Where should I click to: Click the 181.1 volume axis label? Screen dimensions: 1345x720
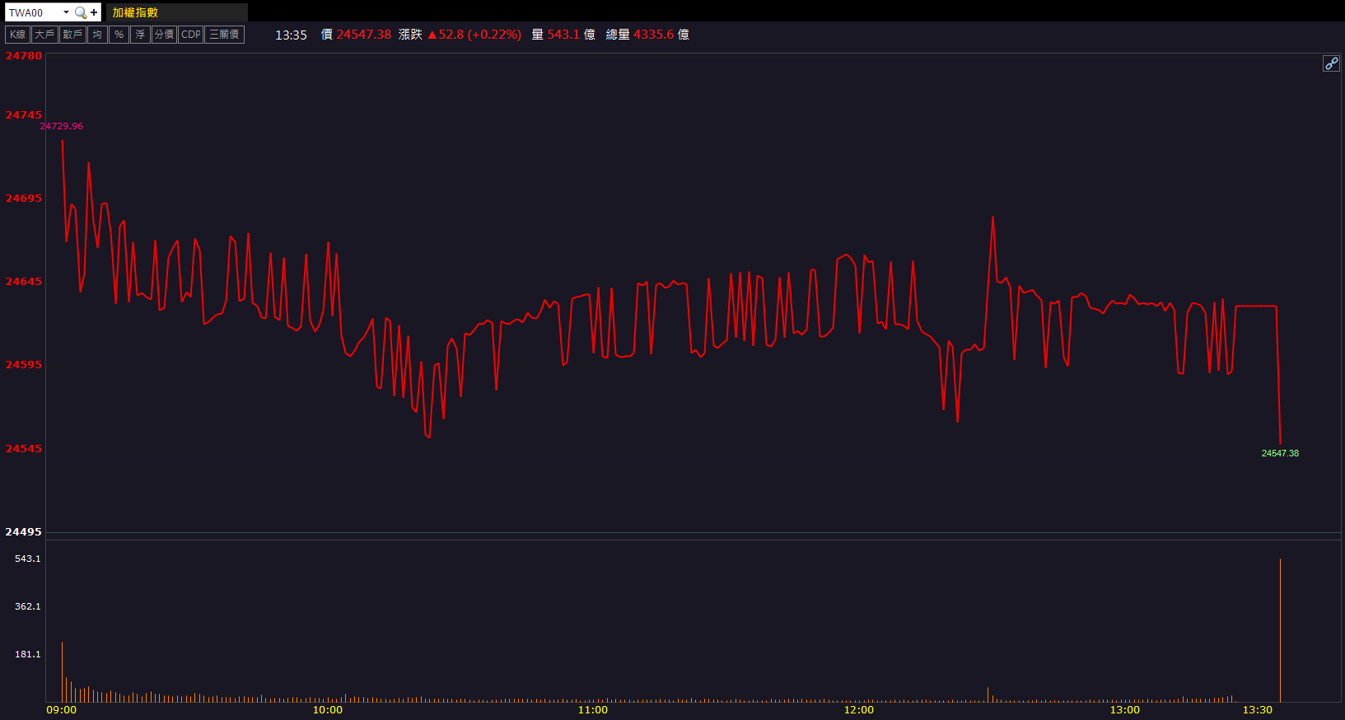[x=27, y=654]
